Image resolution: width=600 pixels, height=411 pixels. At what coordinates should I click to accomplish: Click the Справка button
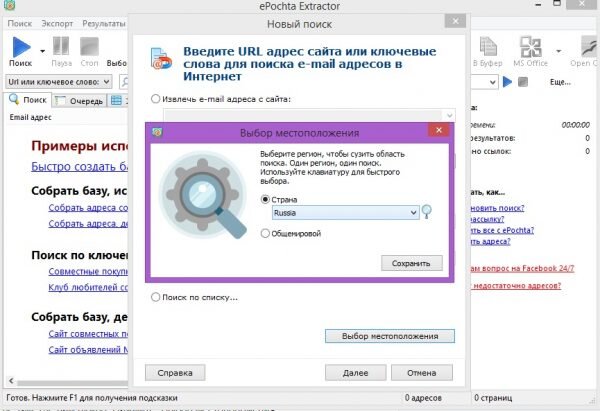tap(175, 372)
